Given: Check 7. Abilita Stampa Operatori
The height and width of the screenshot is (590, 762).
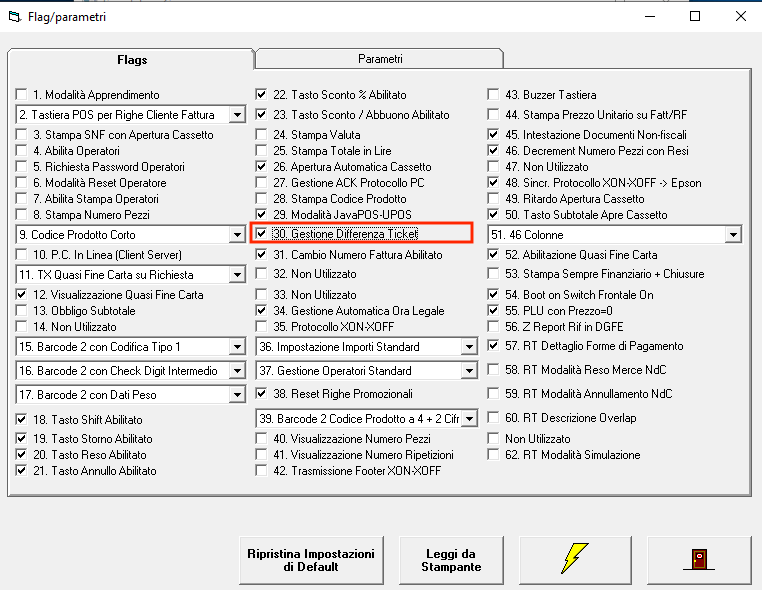Looking at the screenshot, I should pos(21,198).
